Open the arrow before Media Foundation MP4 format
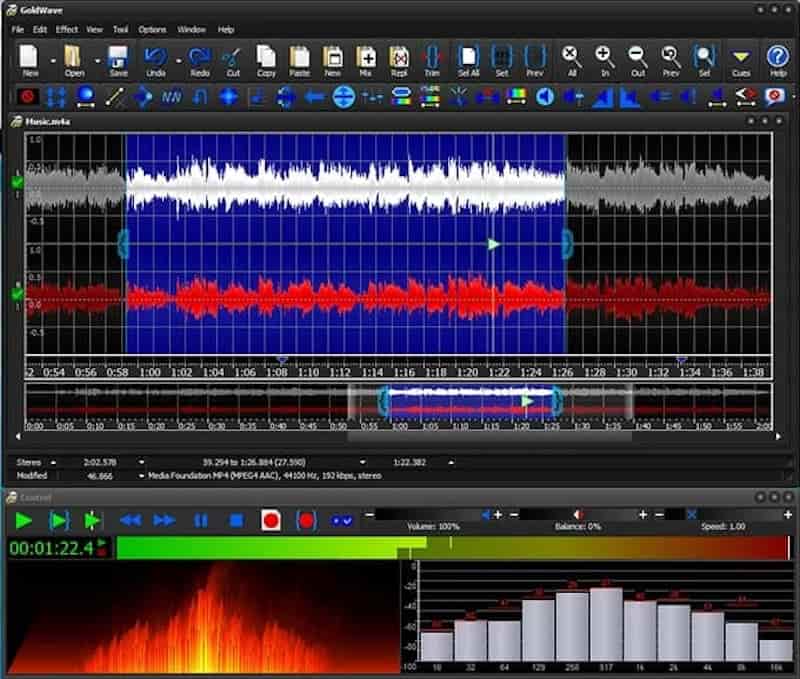 pos(141,476)
